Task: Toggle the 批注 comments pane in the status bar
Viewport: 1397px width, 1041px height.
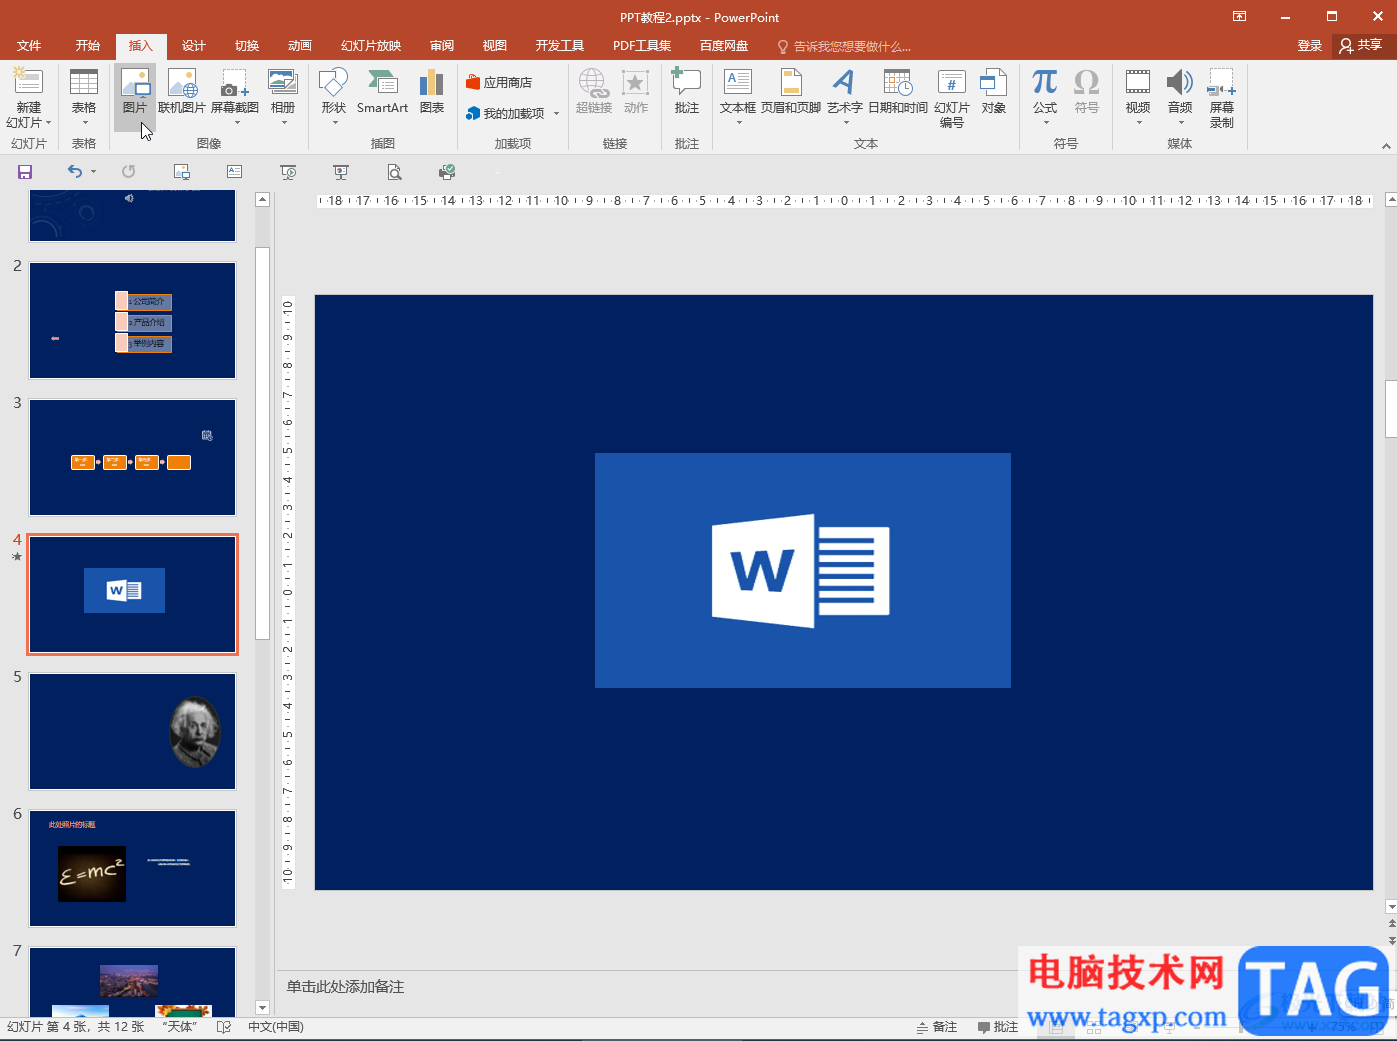Action: (x=998, y=1027)
